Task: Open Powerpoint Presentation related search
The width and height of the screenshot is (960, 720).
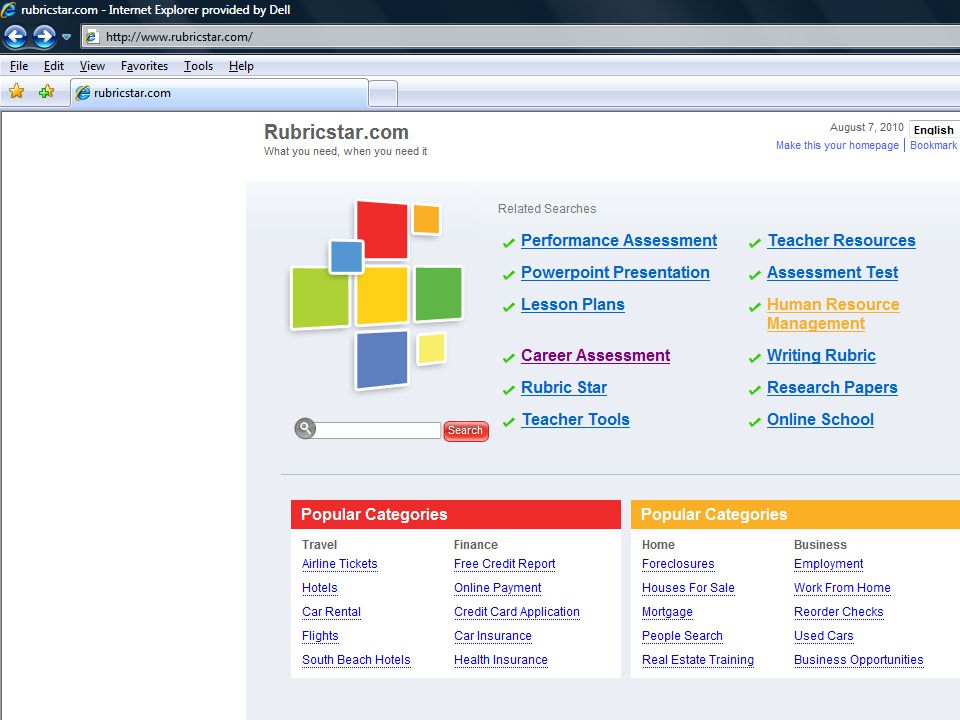Action: (615, 272)
